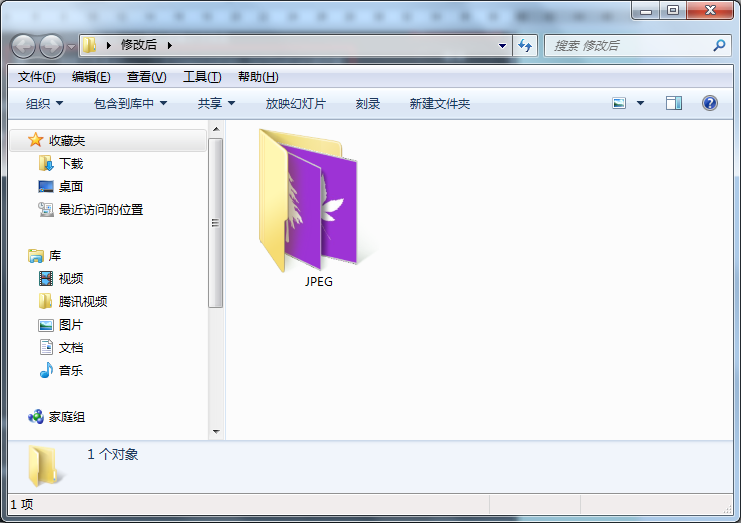Expand the 组织 dropdown menu

45,103
